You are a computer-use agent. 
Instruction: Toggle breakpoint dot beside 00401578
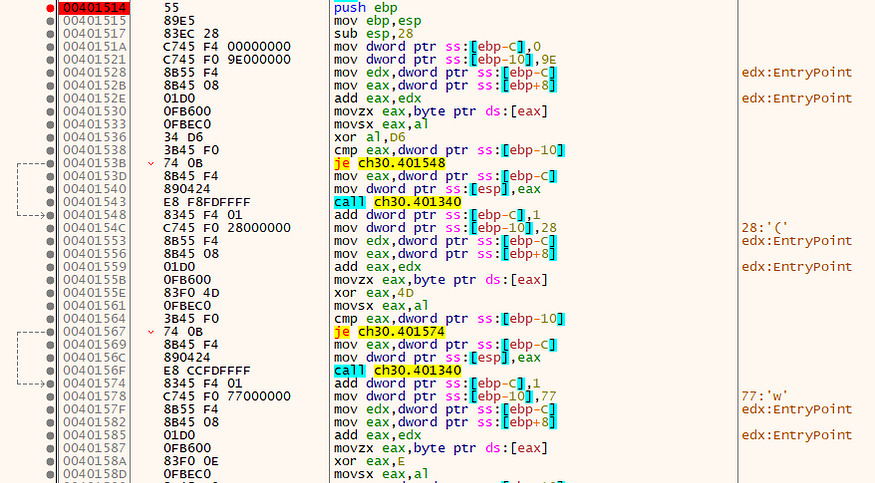pyautogui.click(x=50, y=397)
